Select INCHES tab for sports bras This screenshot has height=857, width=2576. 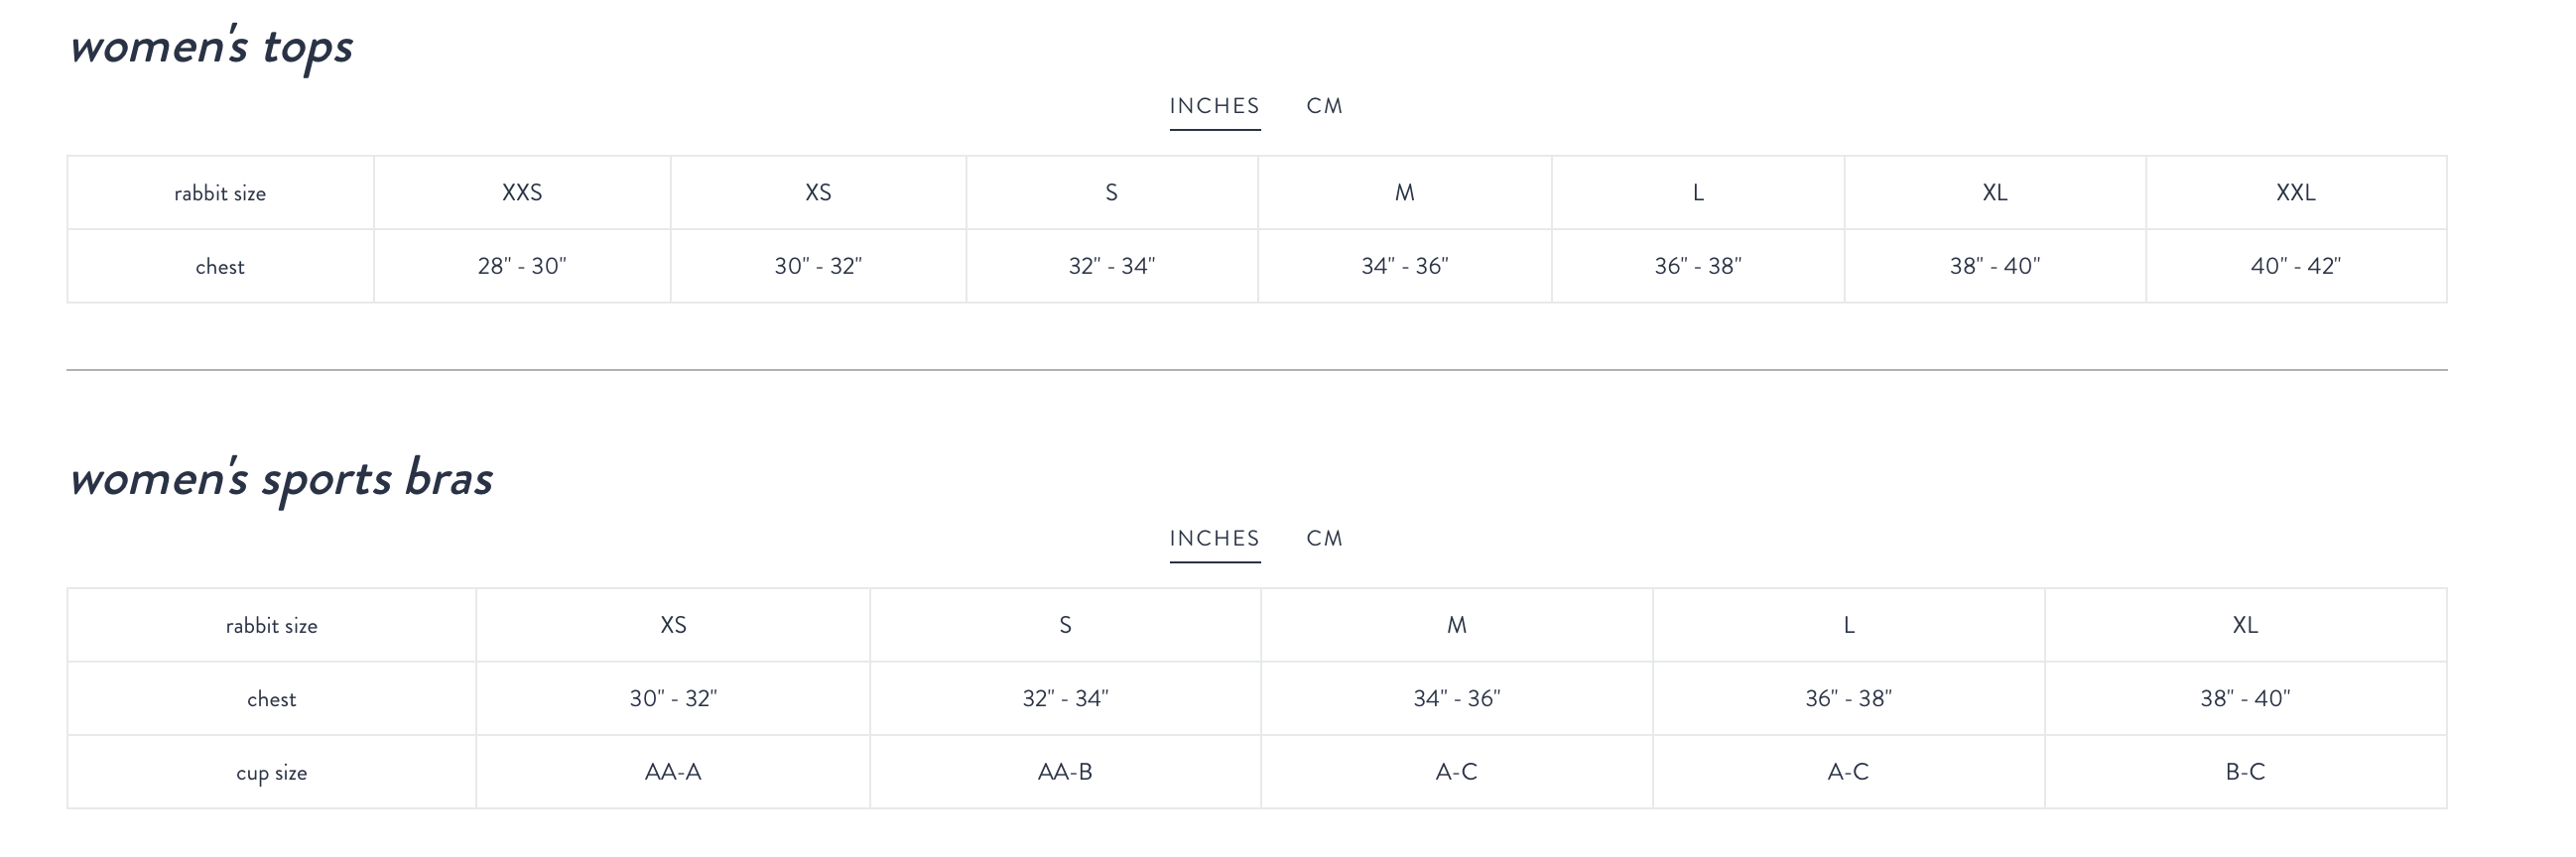(1214, 538)
